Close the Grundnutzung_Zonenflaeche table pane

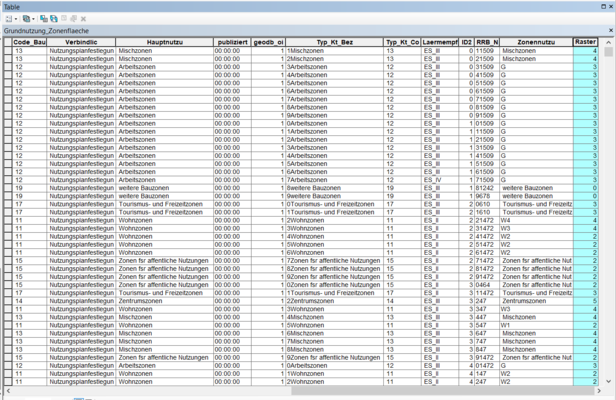click(x=609, y=31)
